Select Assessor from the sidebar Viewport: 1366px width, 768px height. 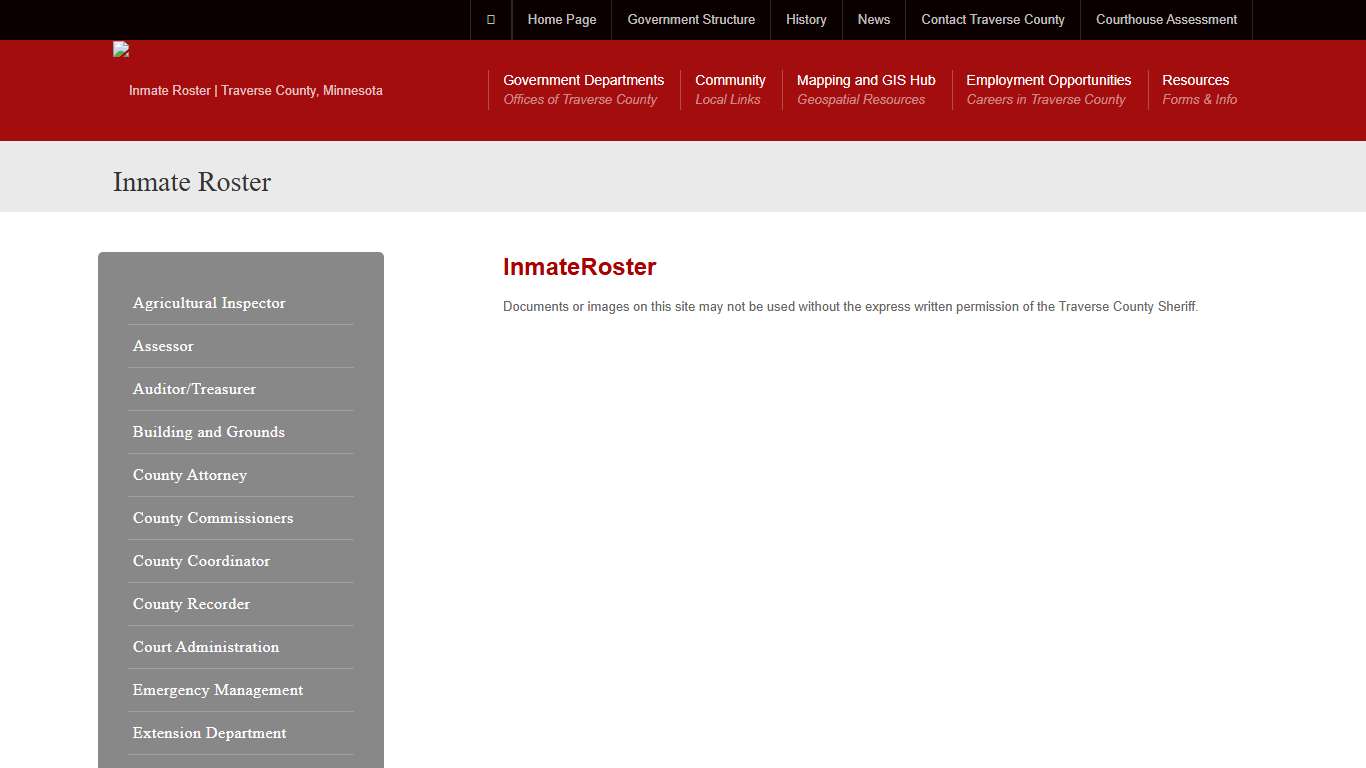click(163, 346)
